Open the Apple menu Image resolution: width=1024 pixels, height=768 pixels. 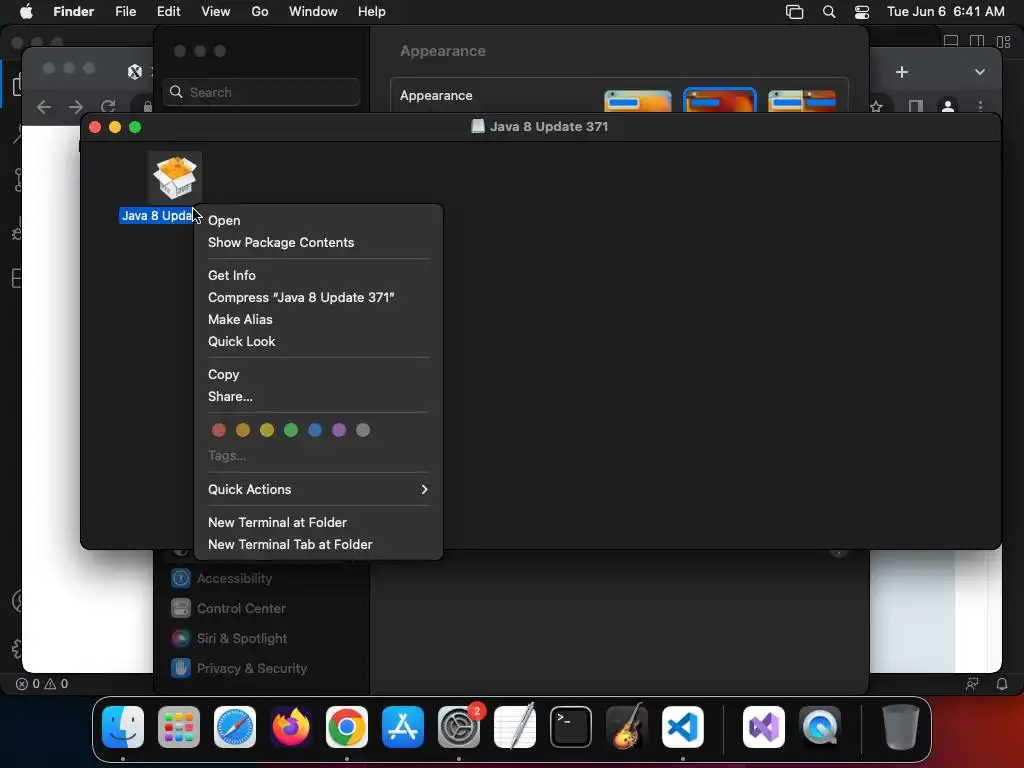[x=26, y=12]
